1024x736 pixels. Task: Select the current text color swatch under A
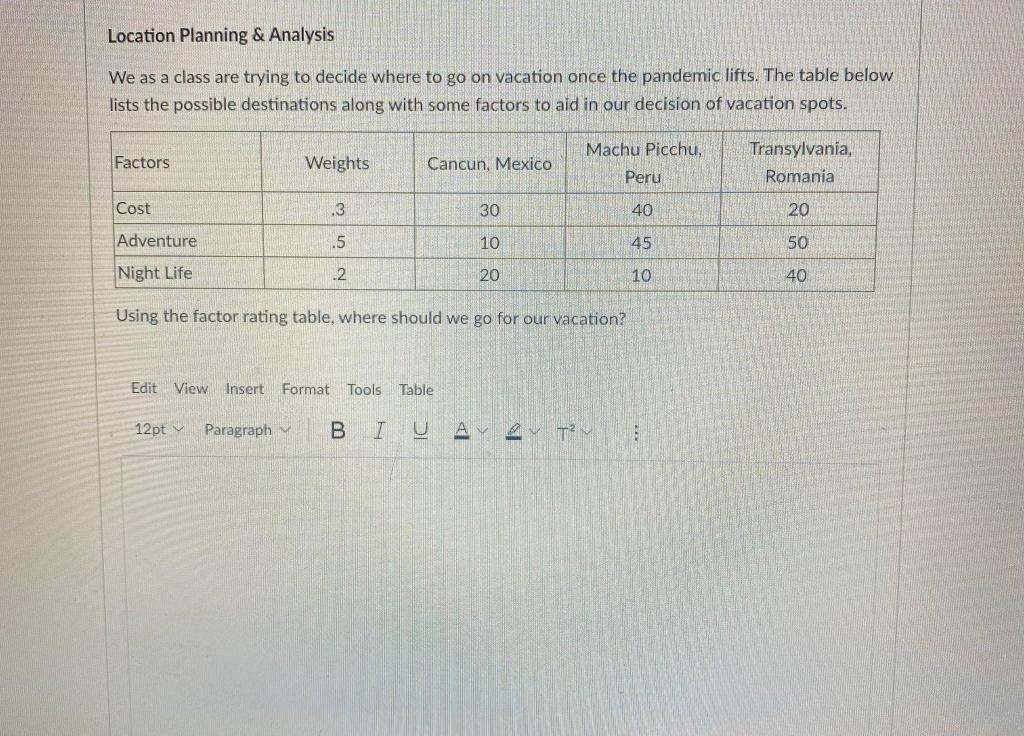(x=462, y=436)
